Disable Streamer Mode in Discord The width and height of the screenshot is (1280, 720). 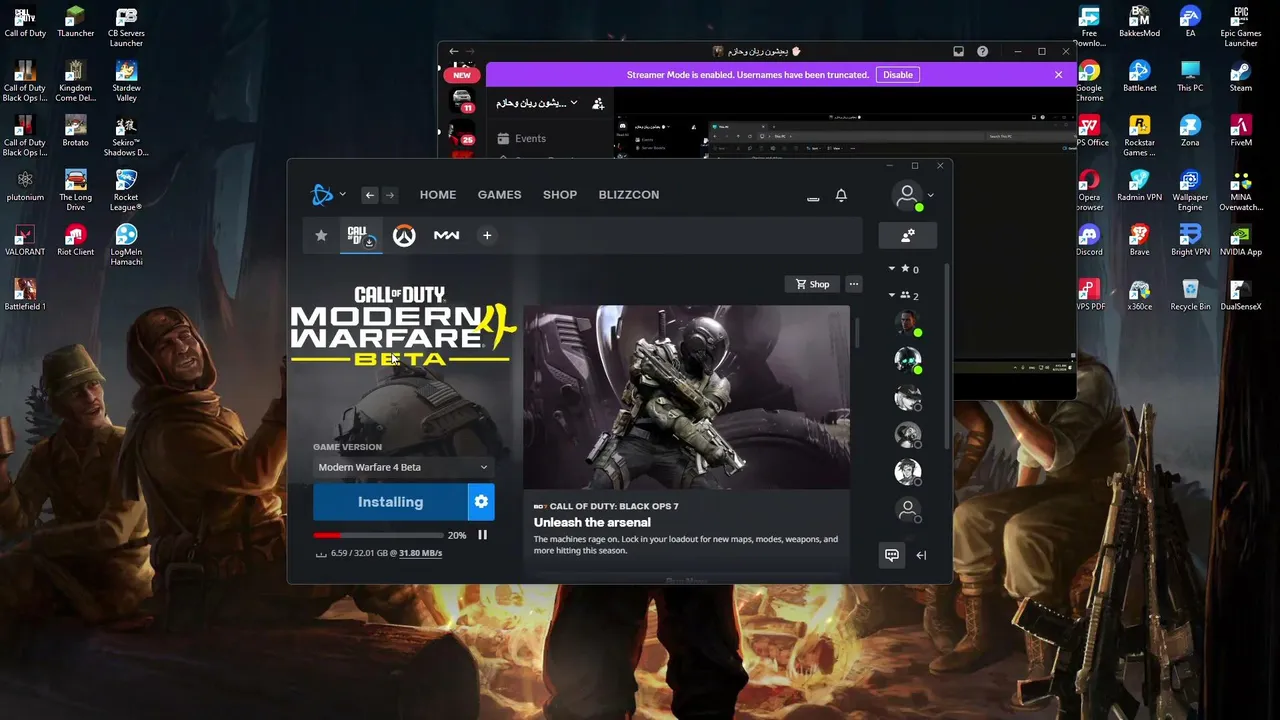(x=897, y=75)
